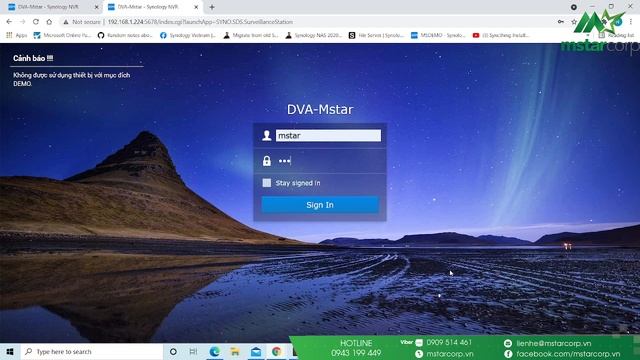Screen dimensions: 640x360
Task: Open the Random notes GitHub bookmark
Action: pyautogui.click(x=125, y=36)
